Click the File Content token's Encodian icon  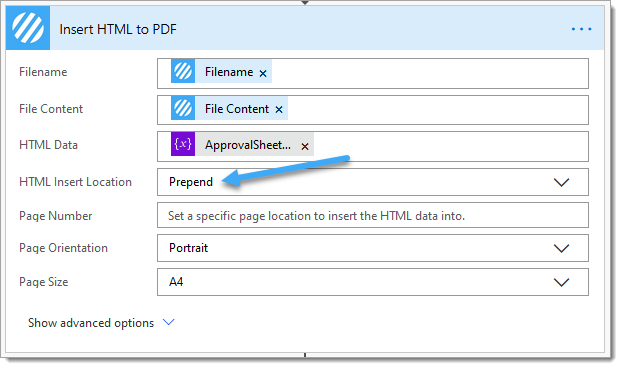pyautogui.click(x=183, y=108)
